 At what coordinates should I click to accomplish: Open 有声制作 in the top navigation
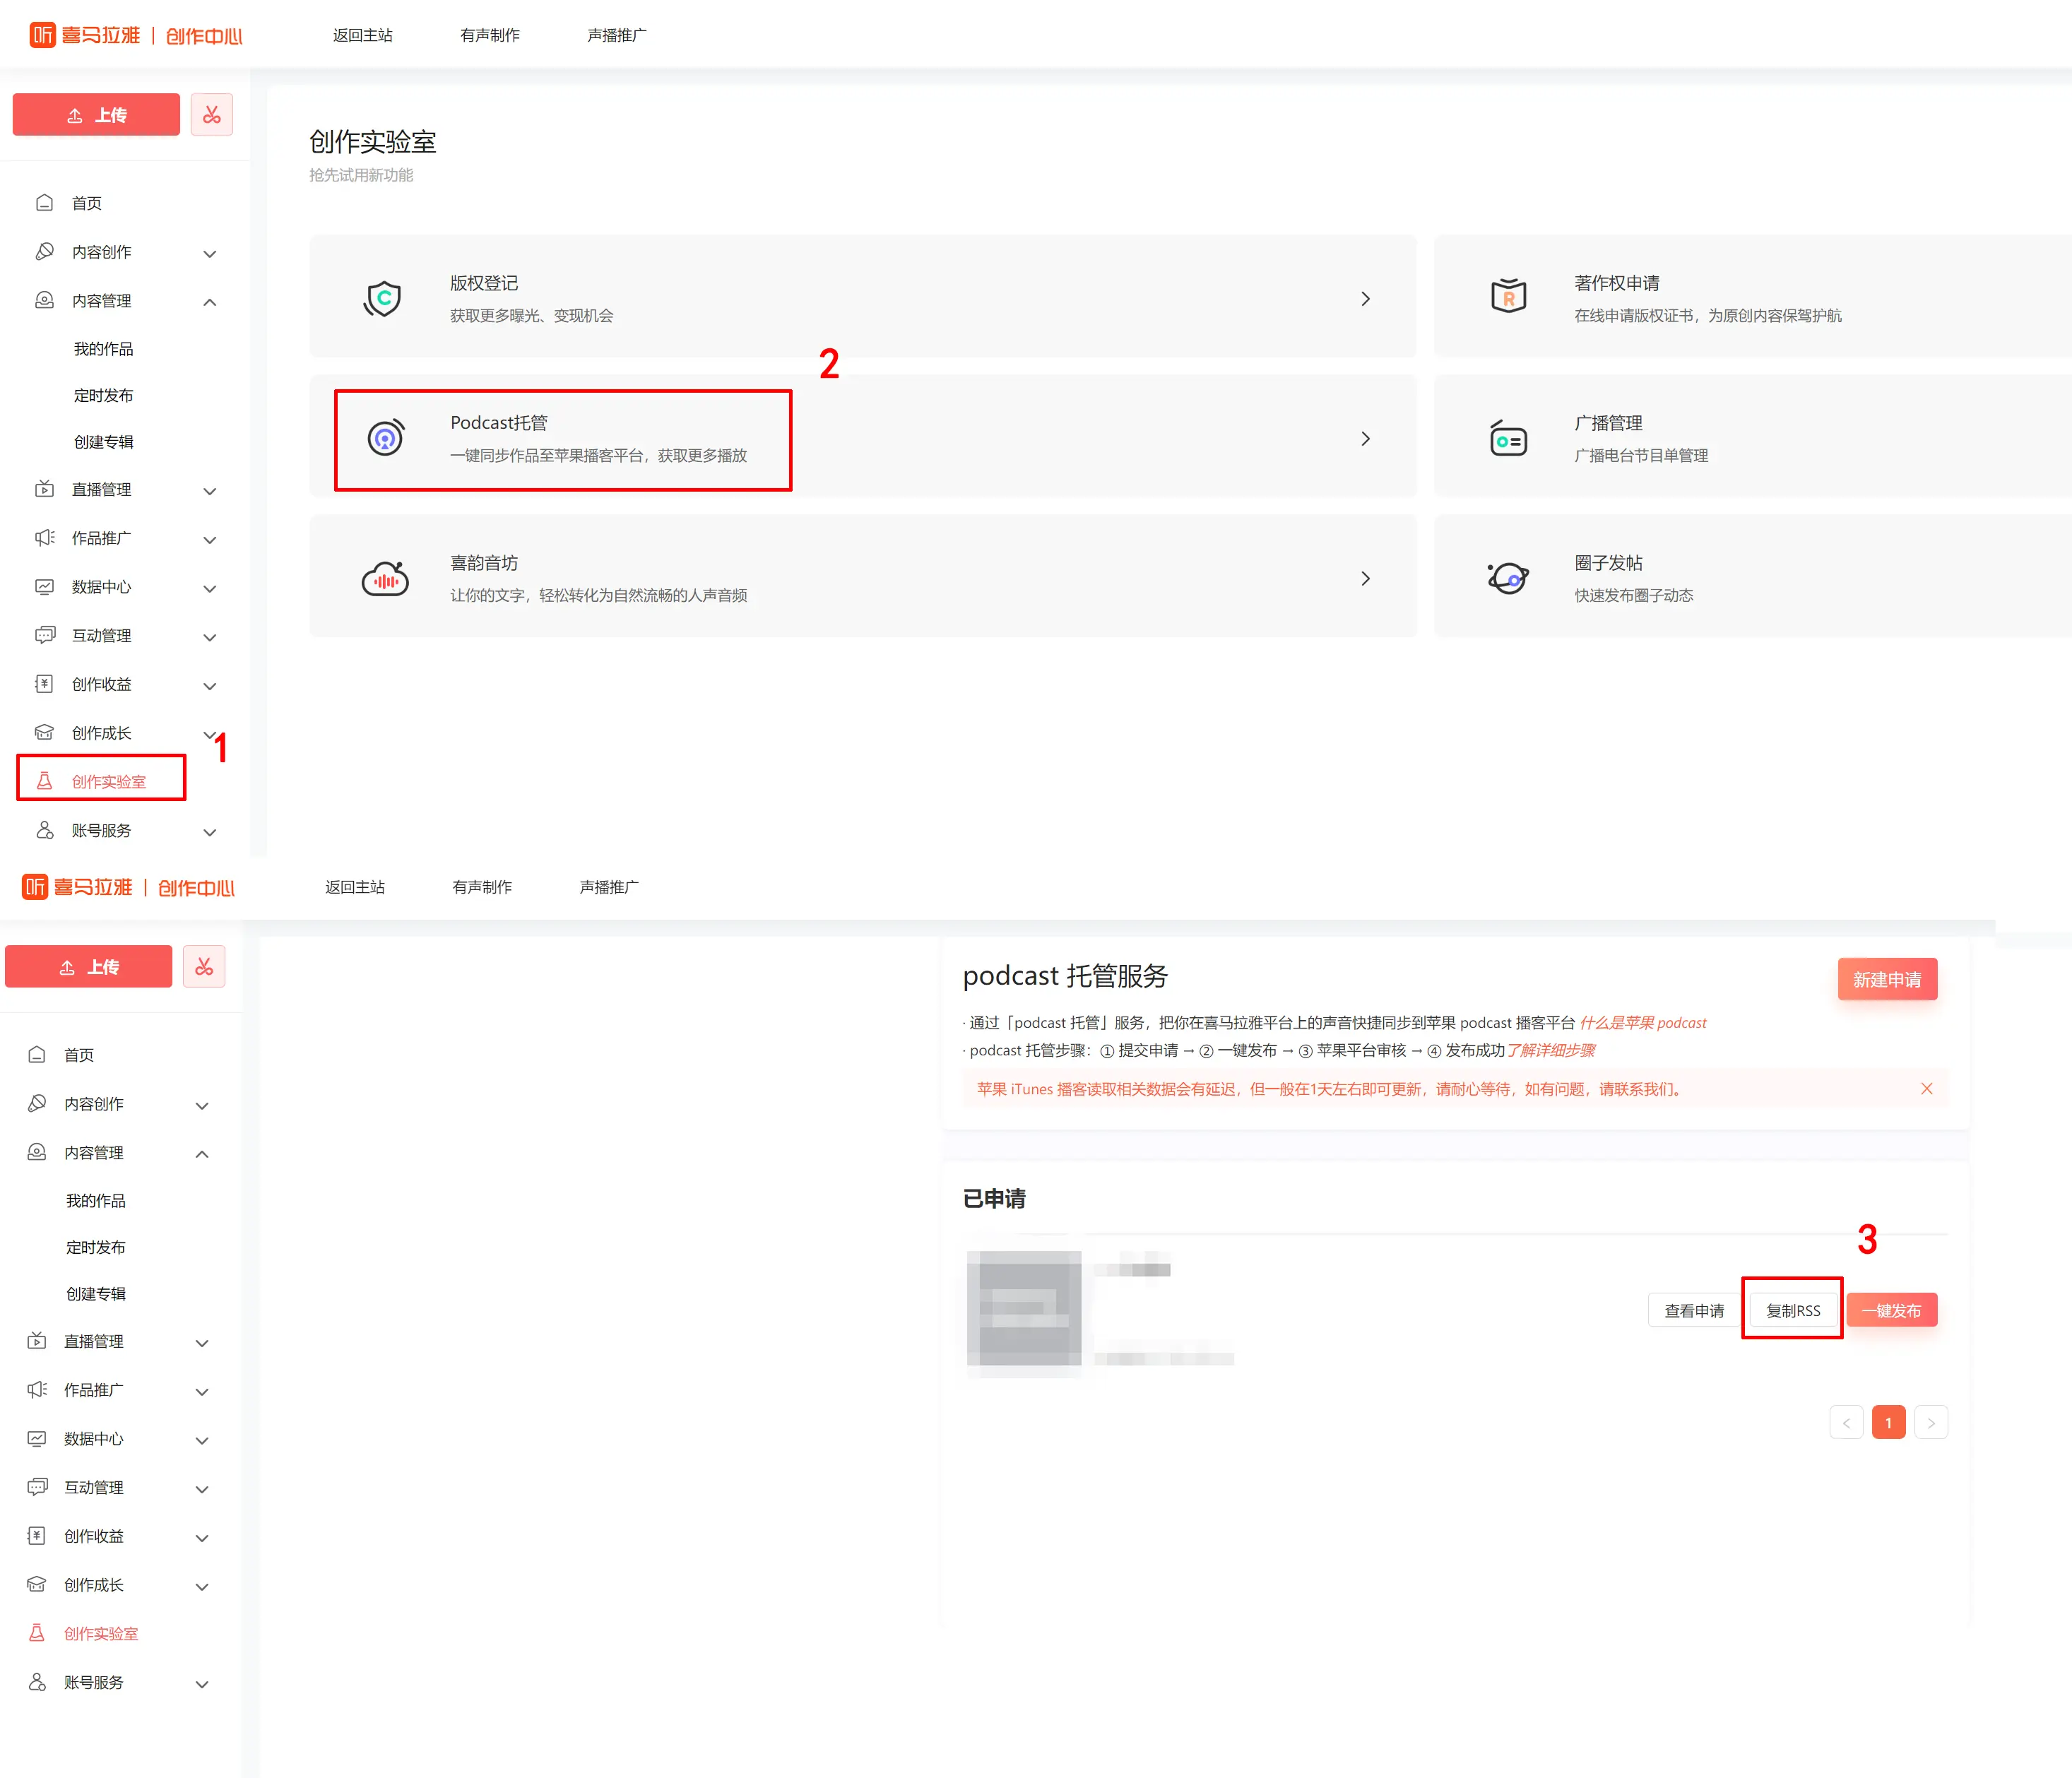point(489,35)
